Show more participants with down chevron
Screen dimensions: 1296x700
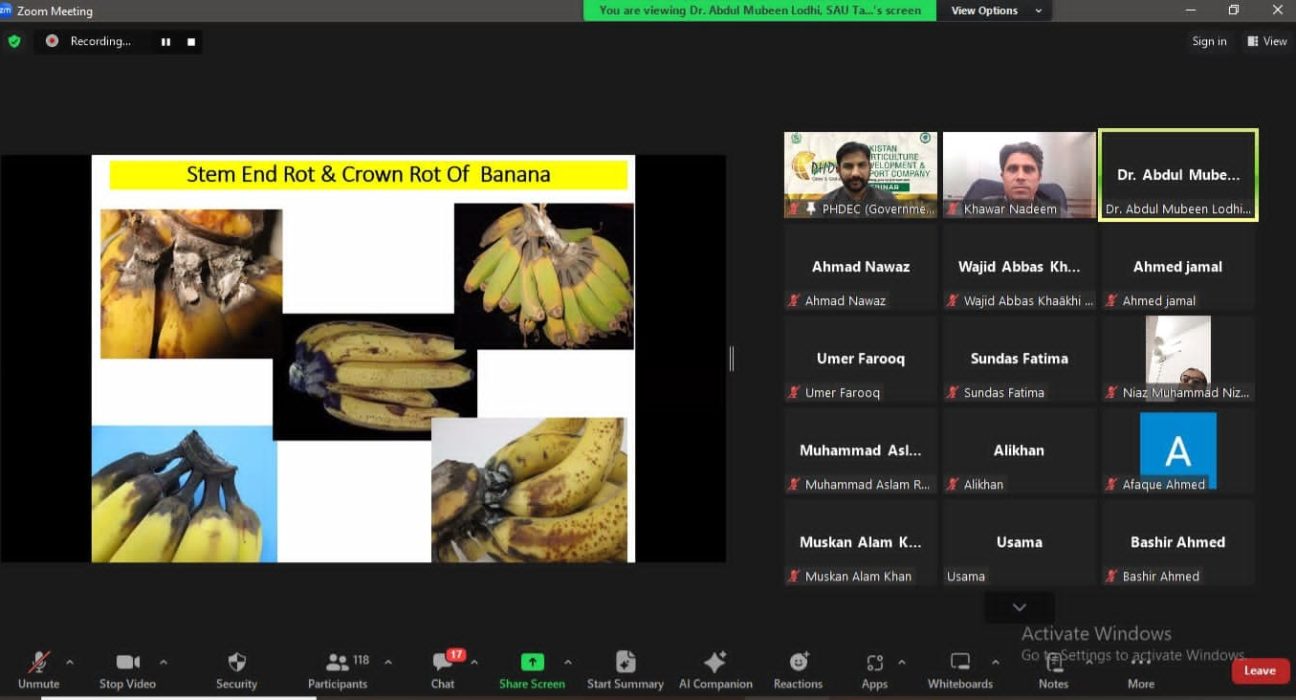(x=1019, y=607)
